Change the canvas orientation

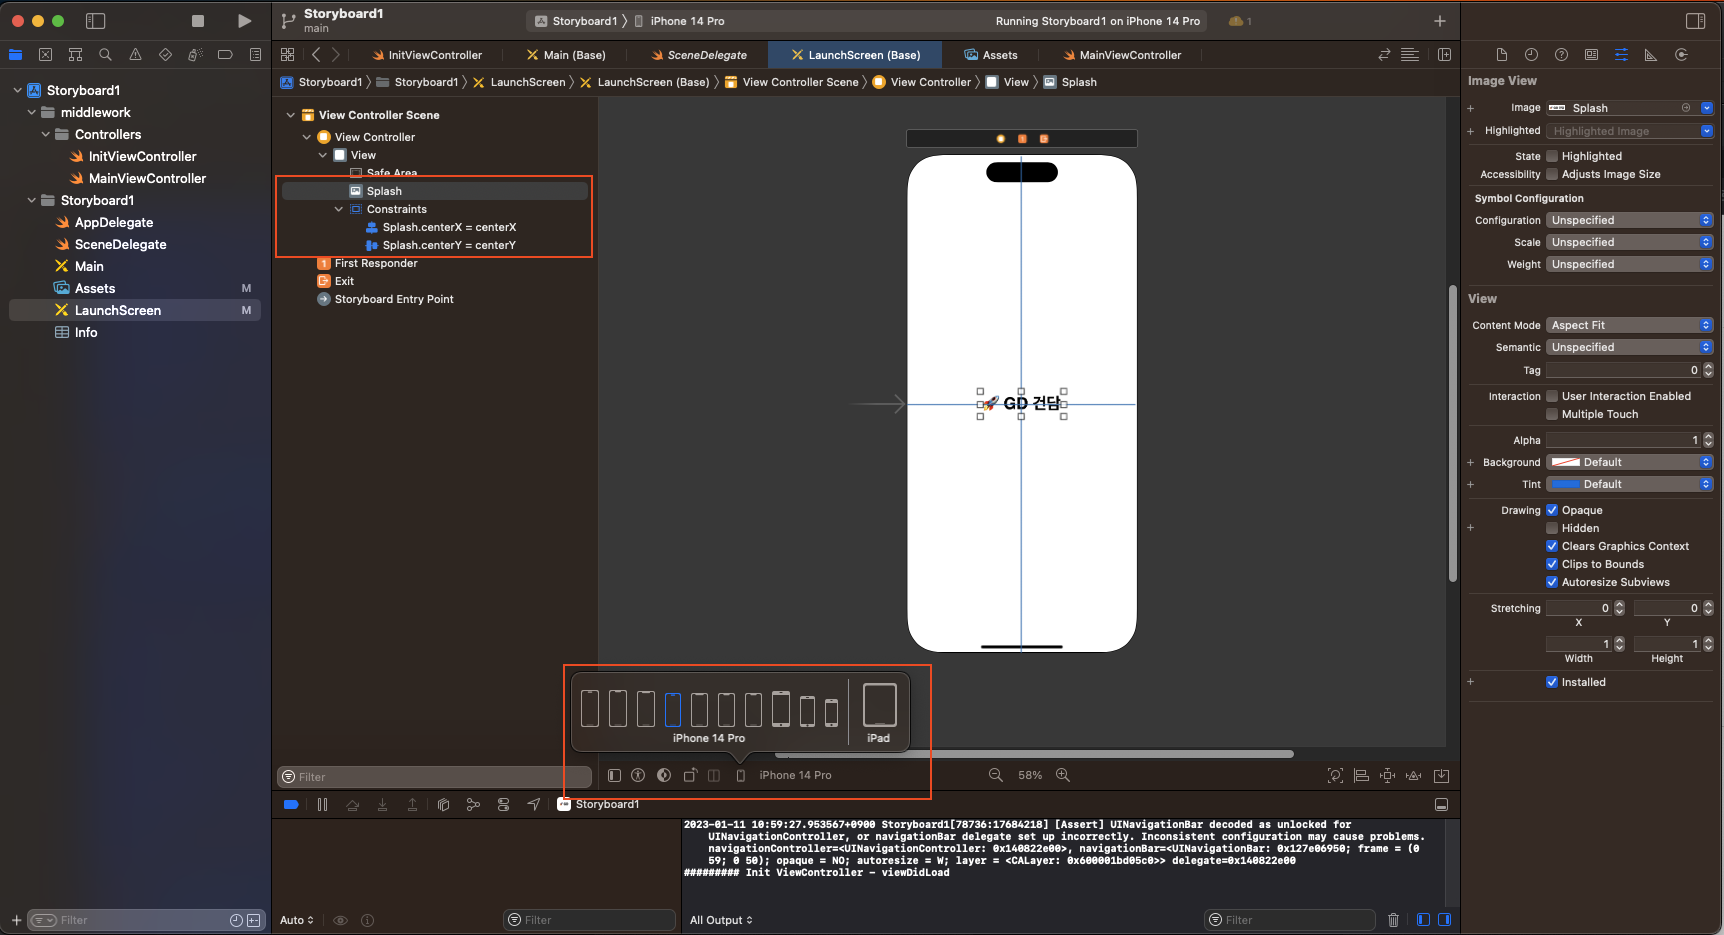[690, 775]
